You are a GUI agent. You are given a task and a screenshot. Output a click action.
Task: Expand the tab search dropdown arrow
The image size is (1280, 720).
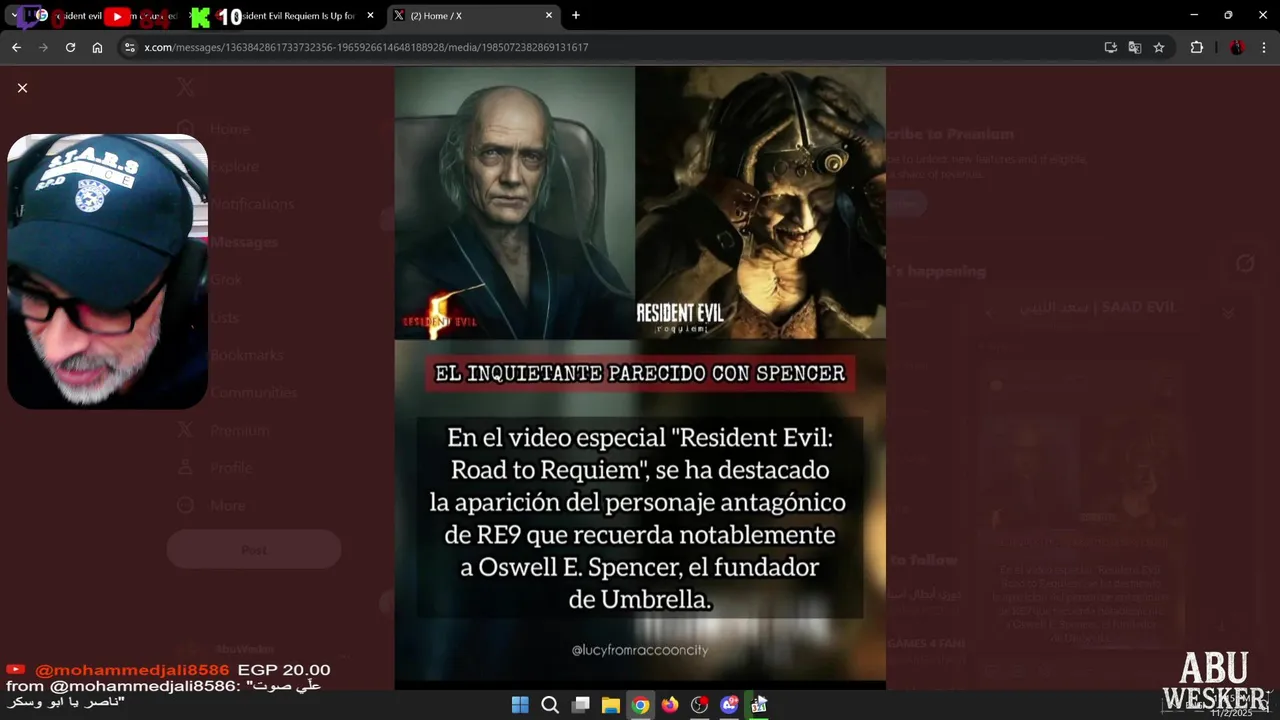14,15
